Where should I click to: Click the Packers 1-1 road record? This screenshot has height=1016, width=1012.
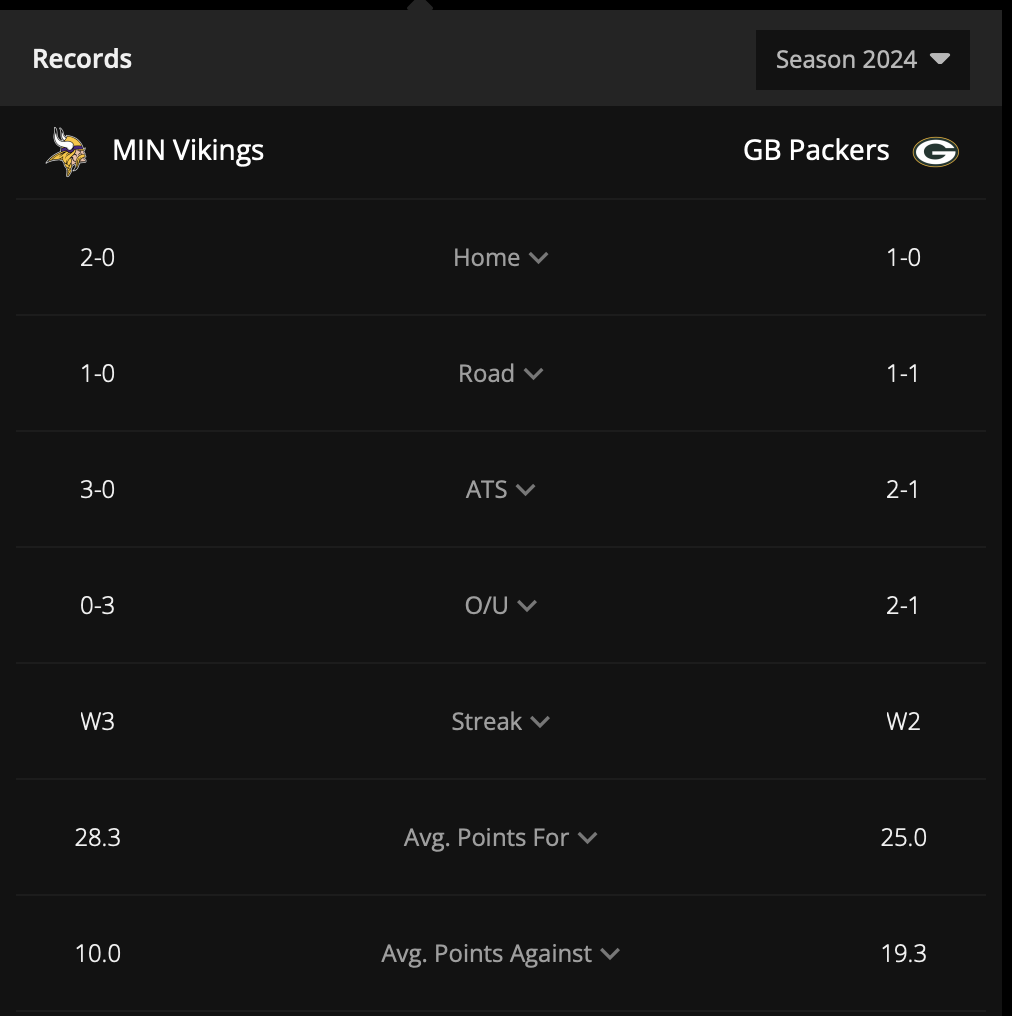(x=903, y=374)
